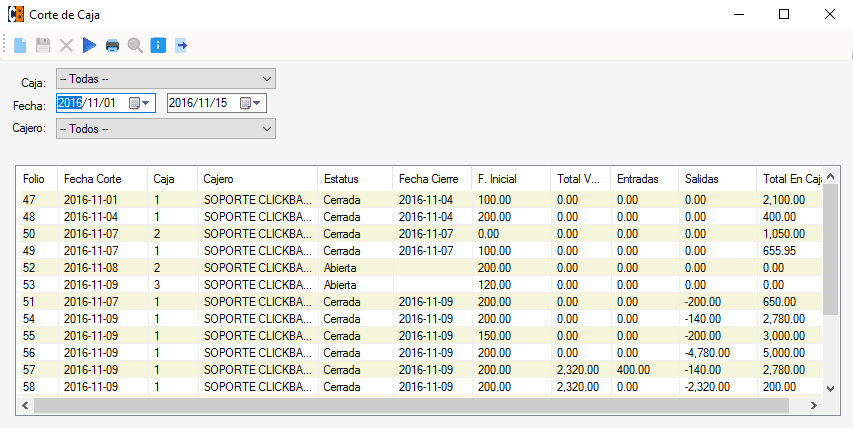
Task: Click the Delete X toolbar icon
Action: click(x=66, y=45)
